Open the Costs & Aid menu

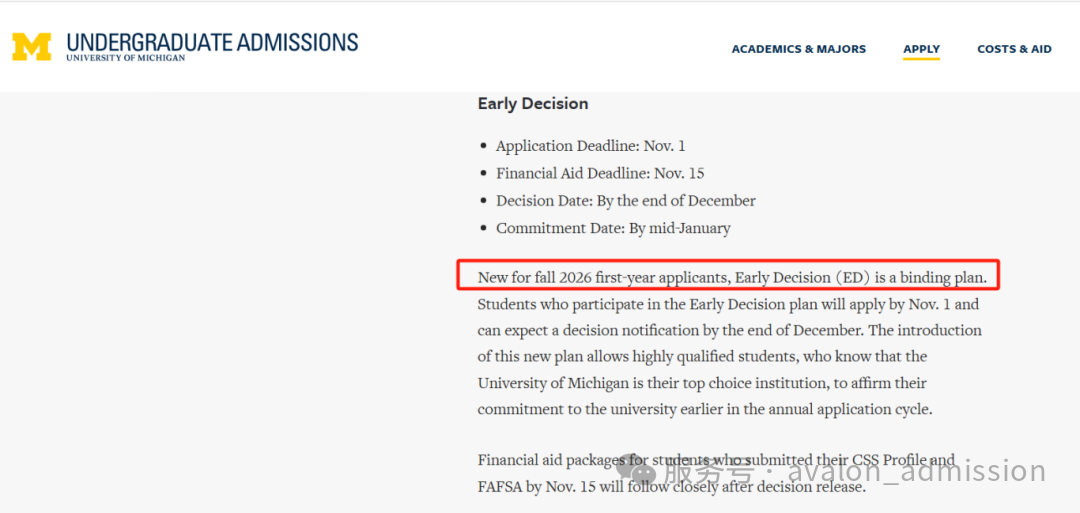(1014, 49)
